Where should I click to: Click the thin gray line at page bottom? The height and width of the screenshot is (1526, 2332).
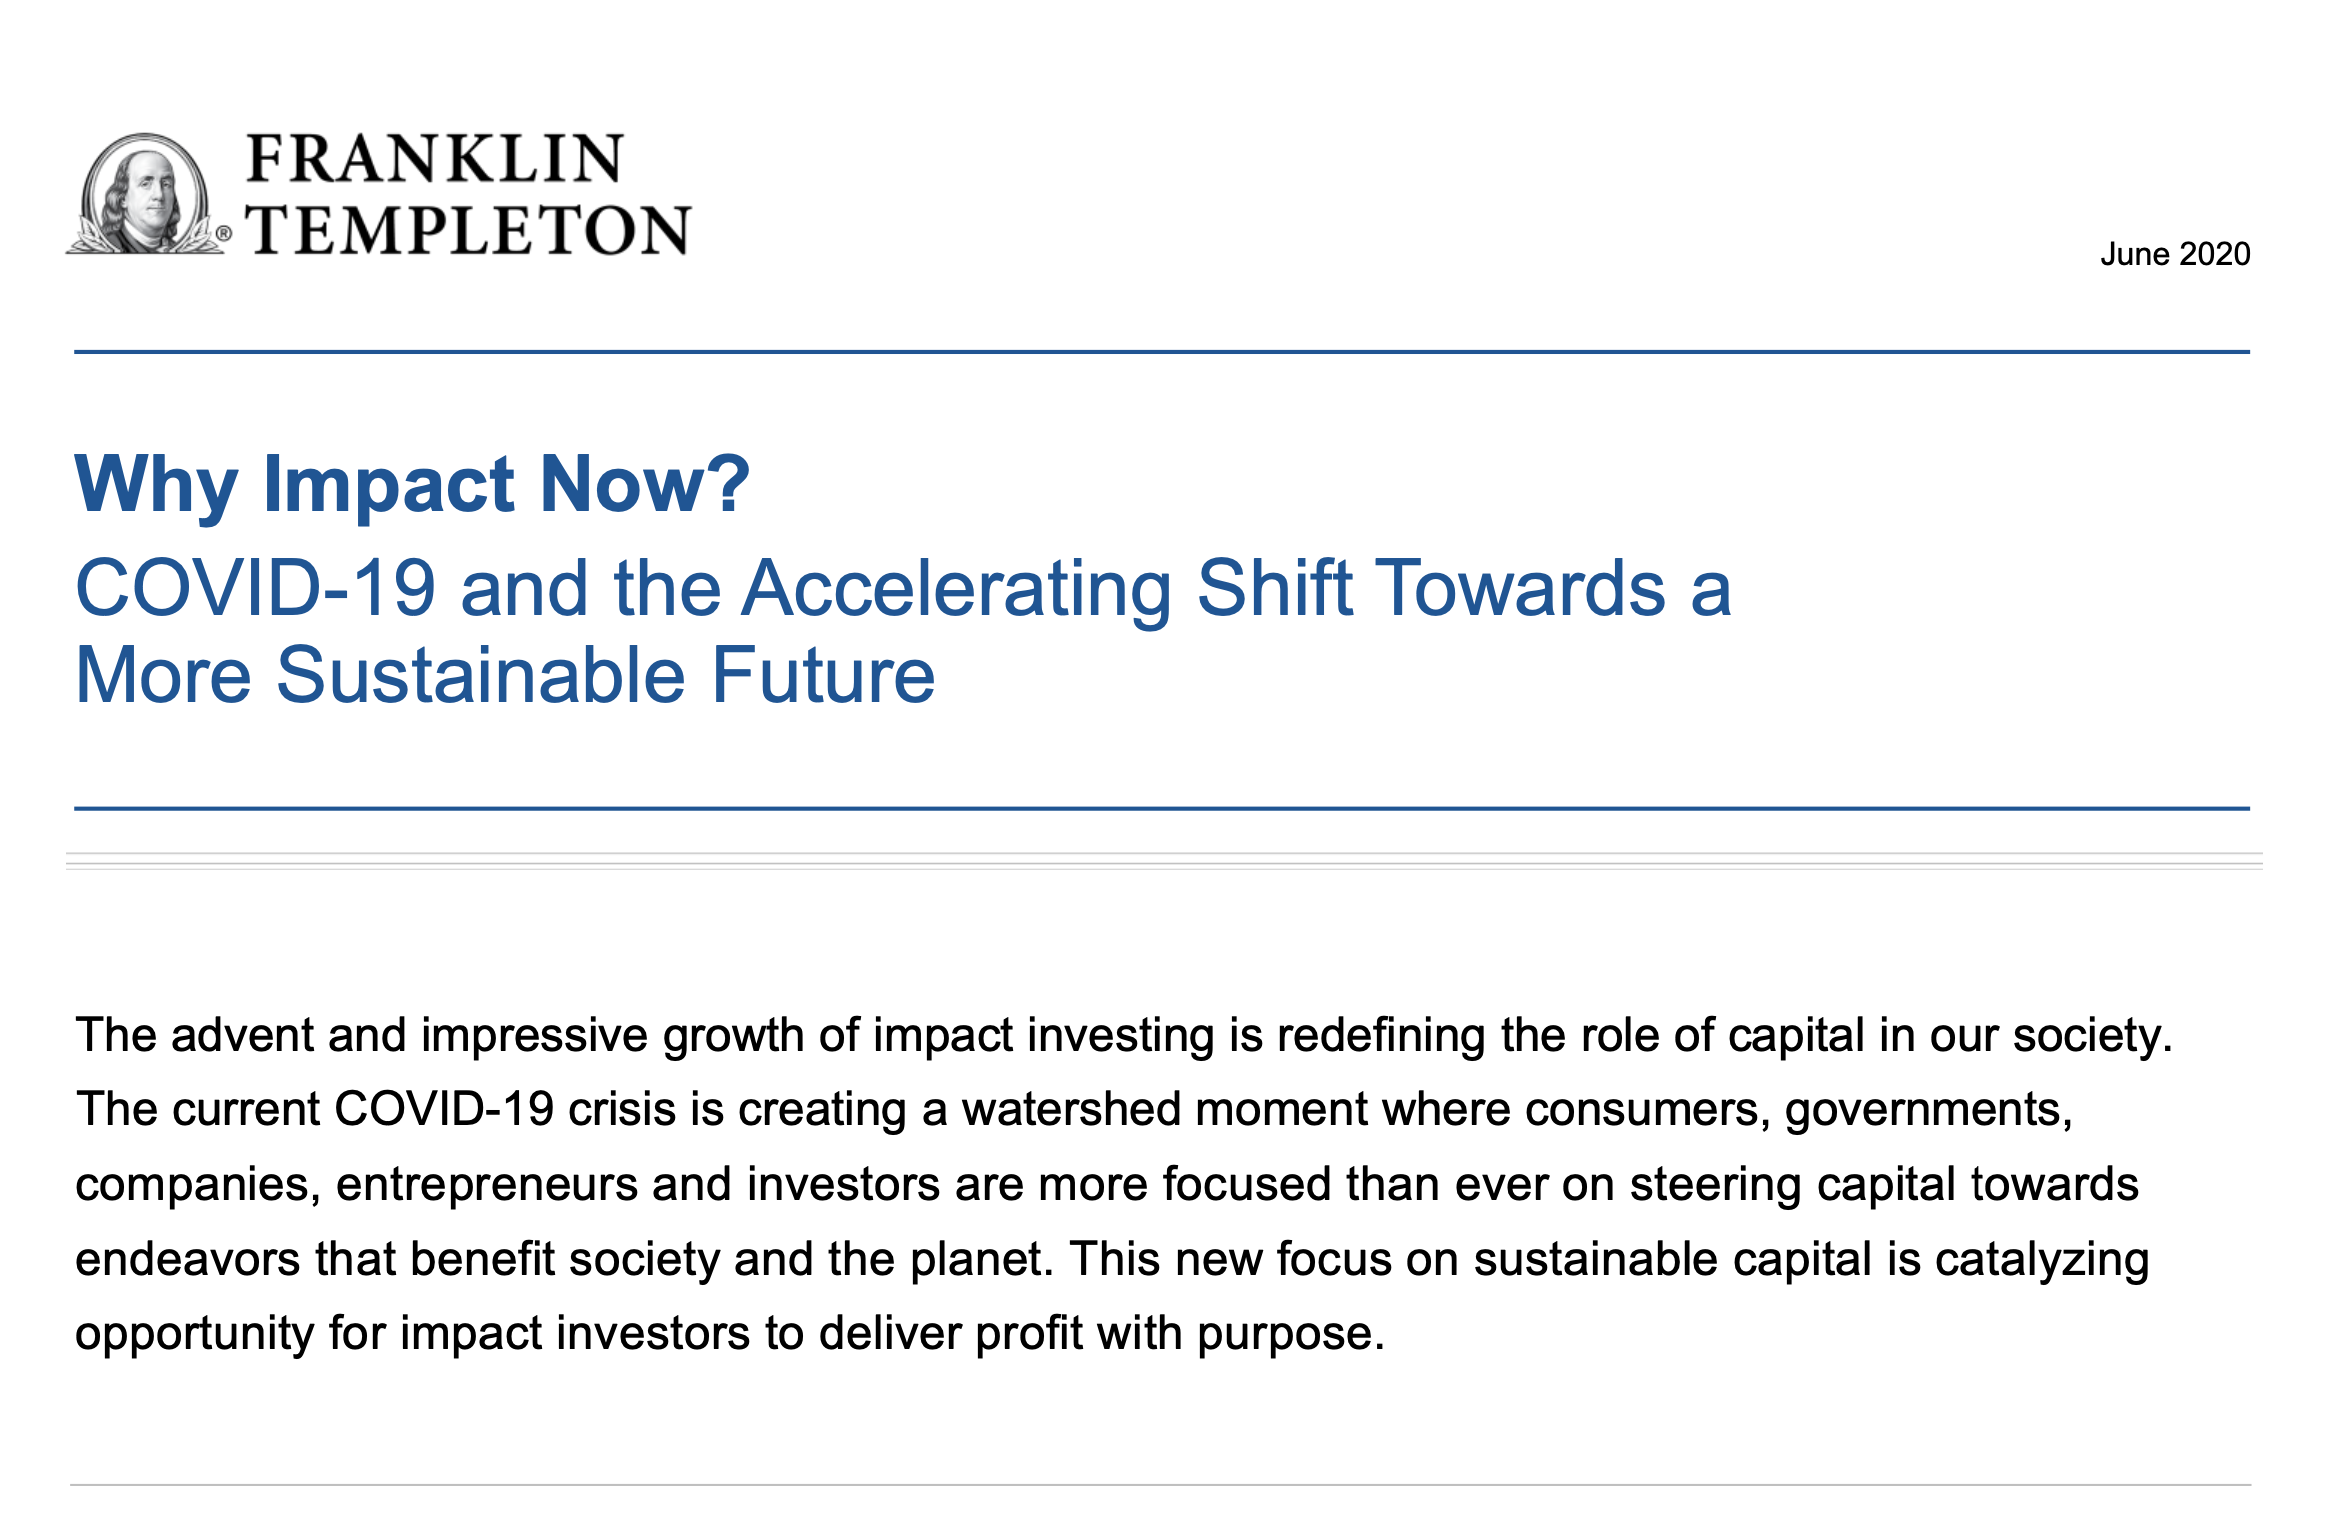(x=1160, y=1485)
